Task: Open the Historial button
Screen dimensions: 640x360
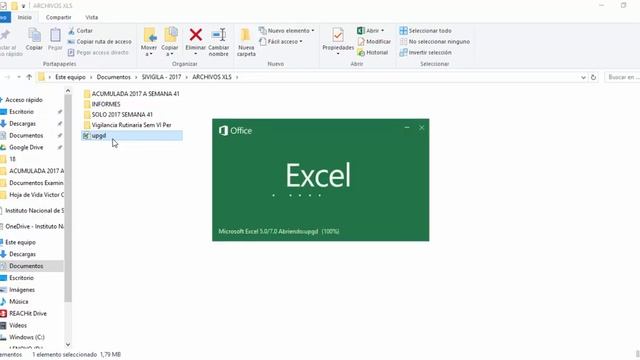Action: pyautogui.click(x=372, y=53)
